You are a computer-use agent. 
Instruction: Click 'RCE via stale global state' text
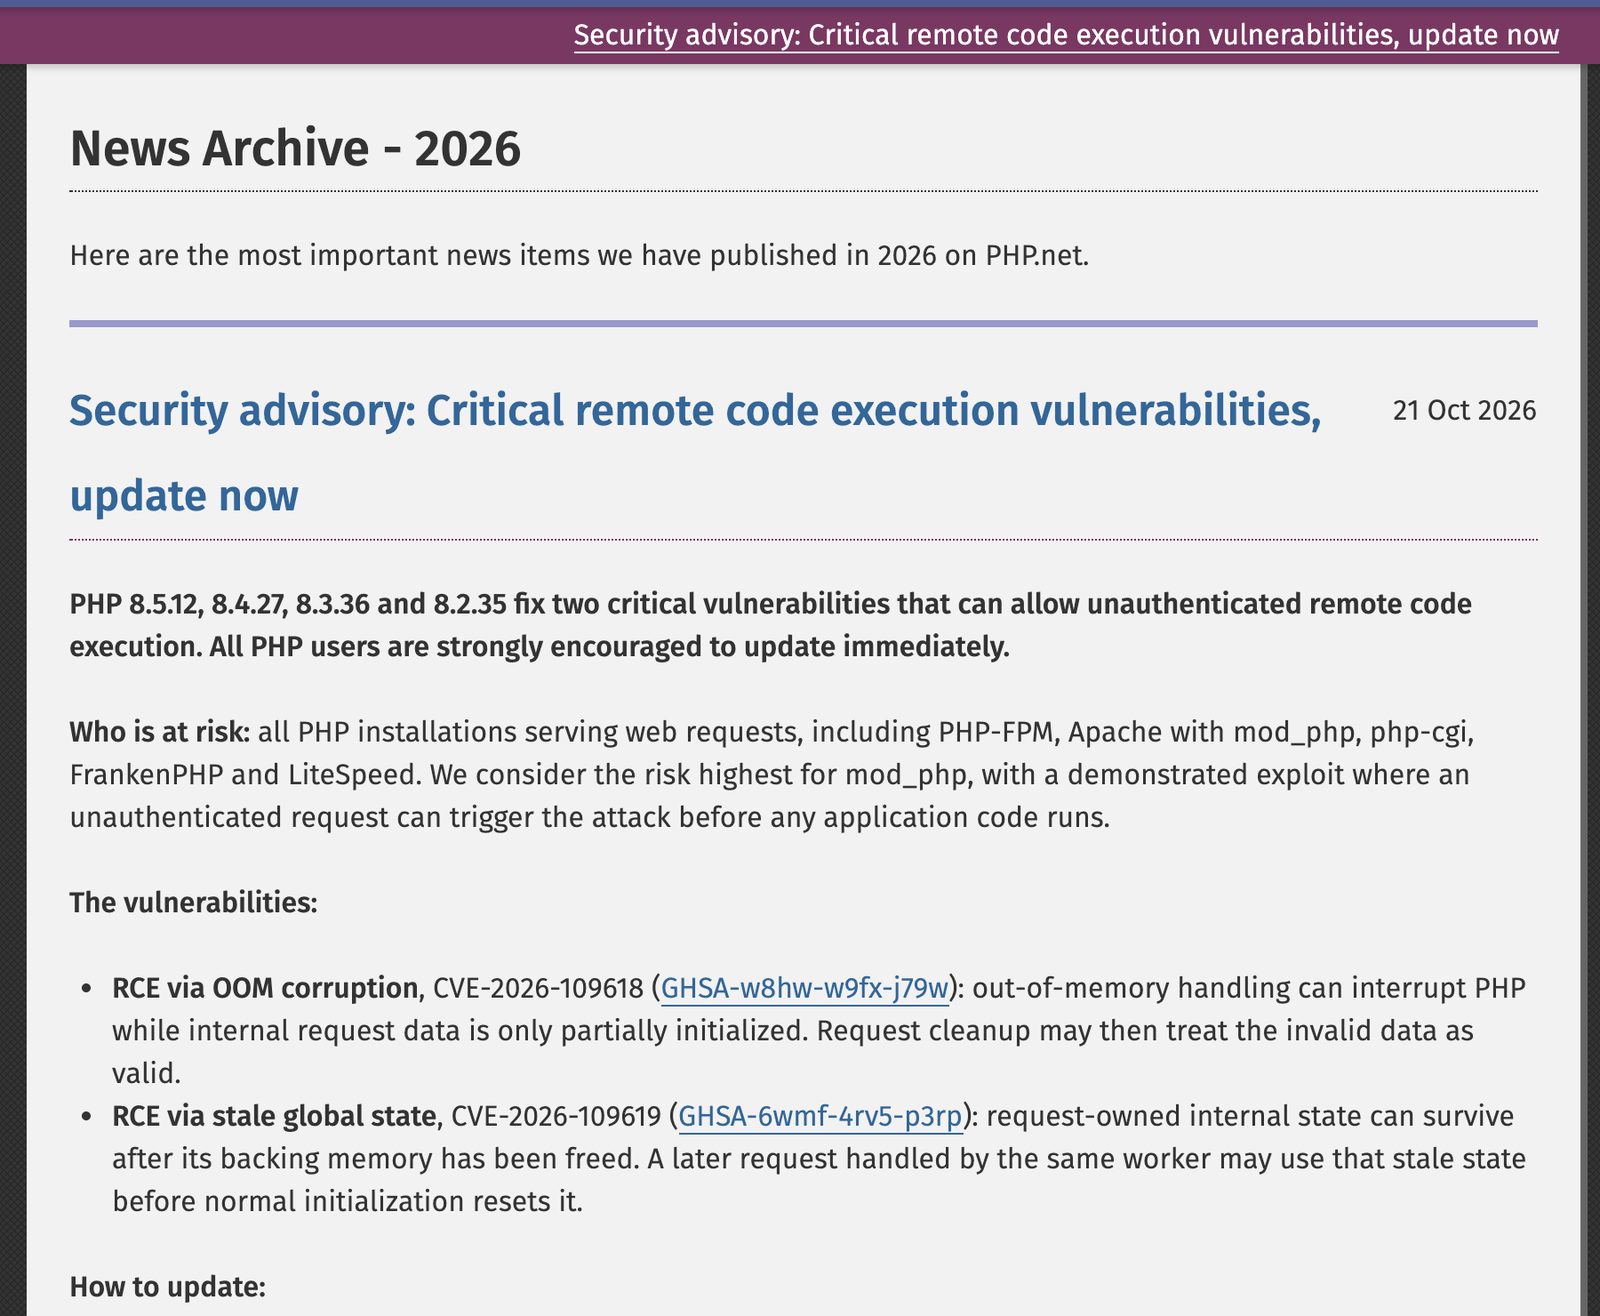click(274, 1116)
